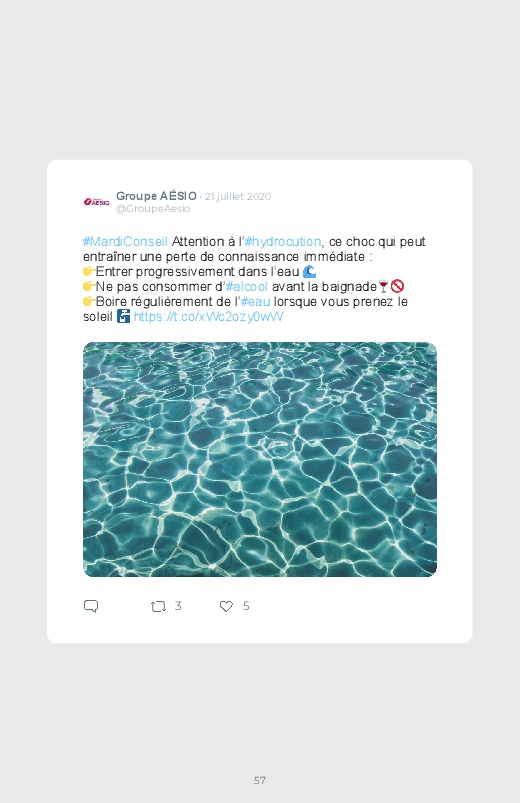Click the Groupe AÉSIO logo avatar
The image size is (520, 803).
(96, 202)
